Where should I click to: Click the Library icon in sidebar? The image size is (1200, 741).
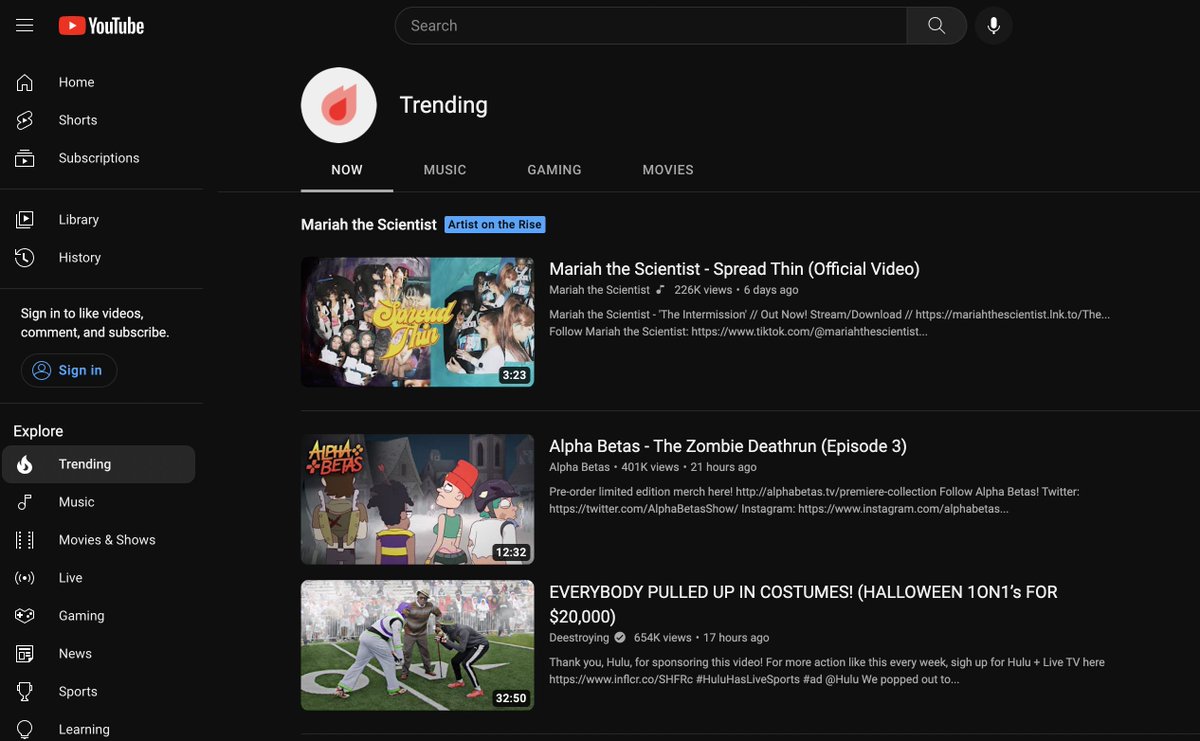point(25,220)
